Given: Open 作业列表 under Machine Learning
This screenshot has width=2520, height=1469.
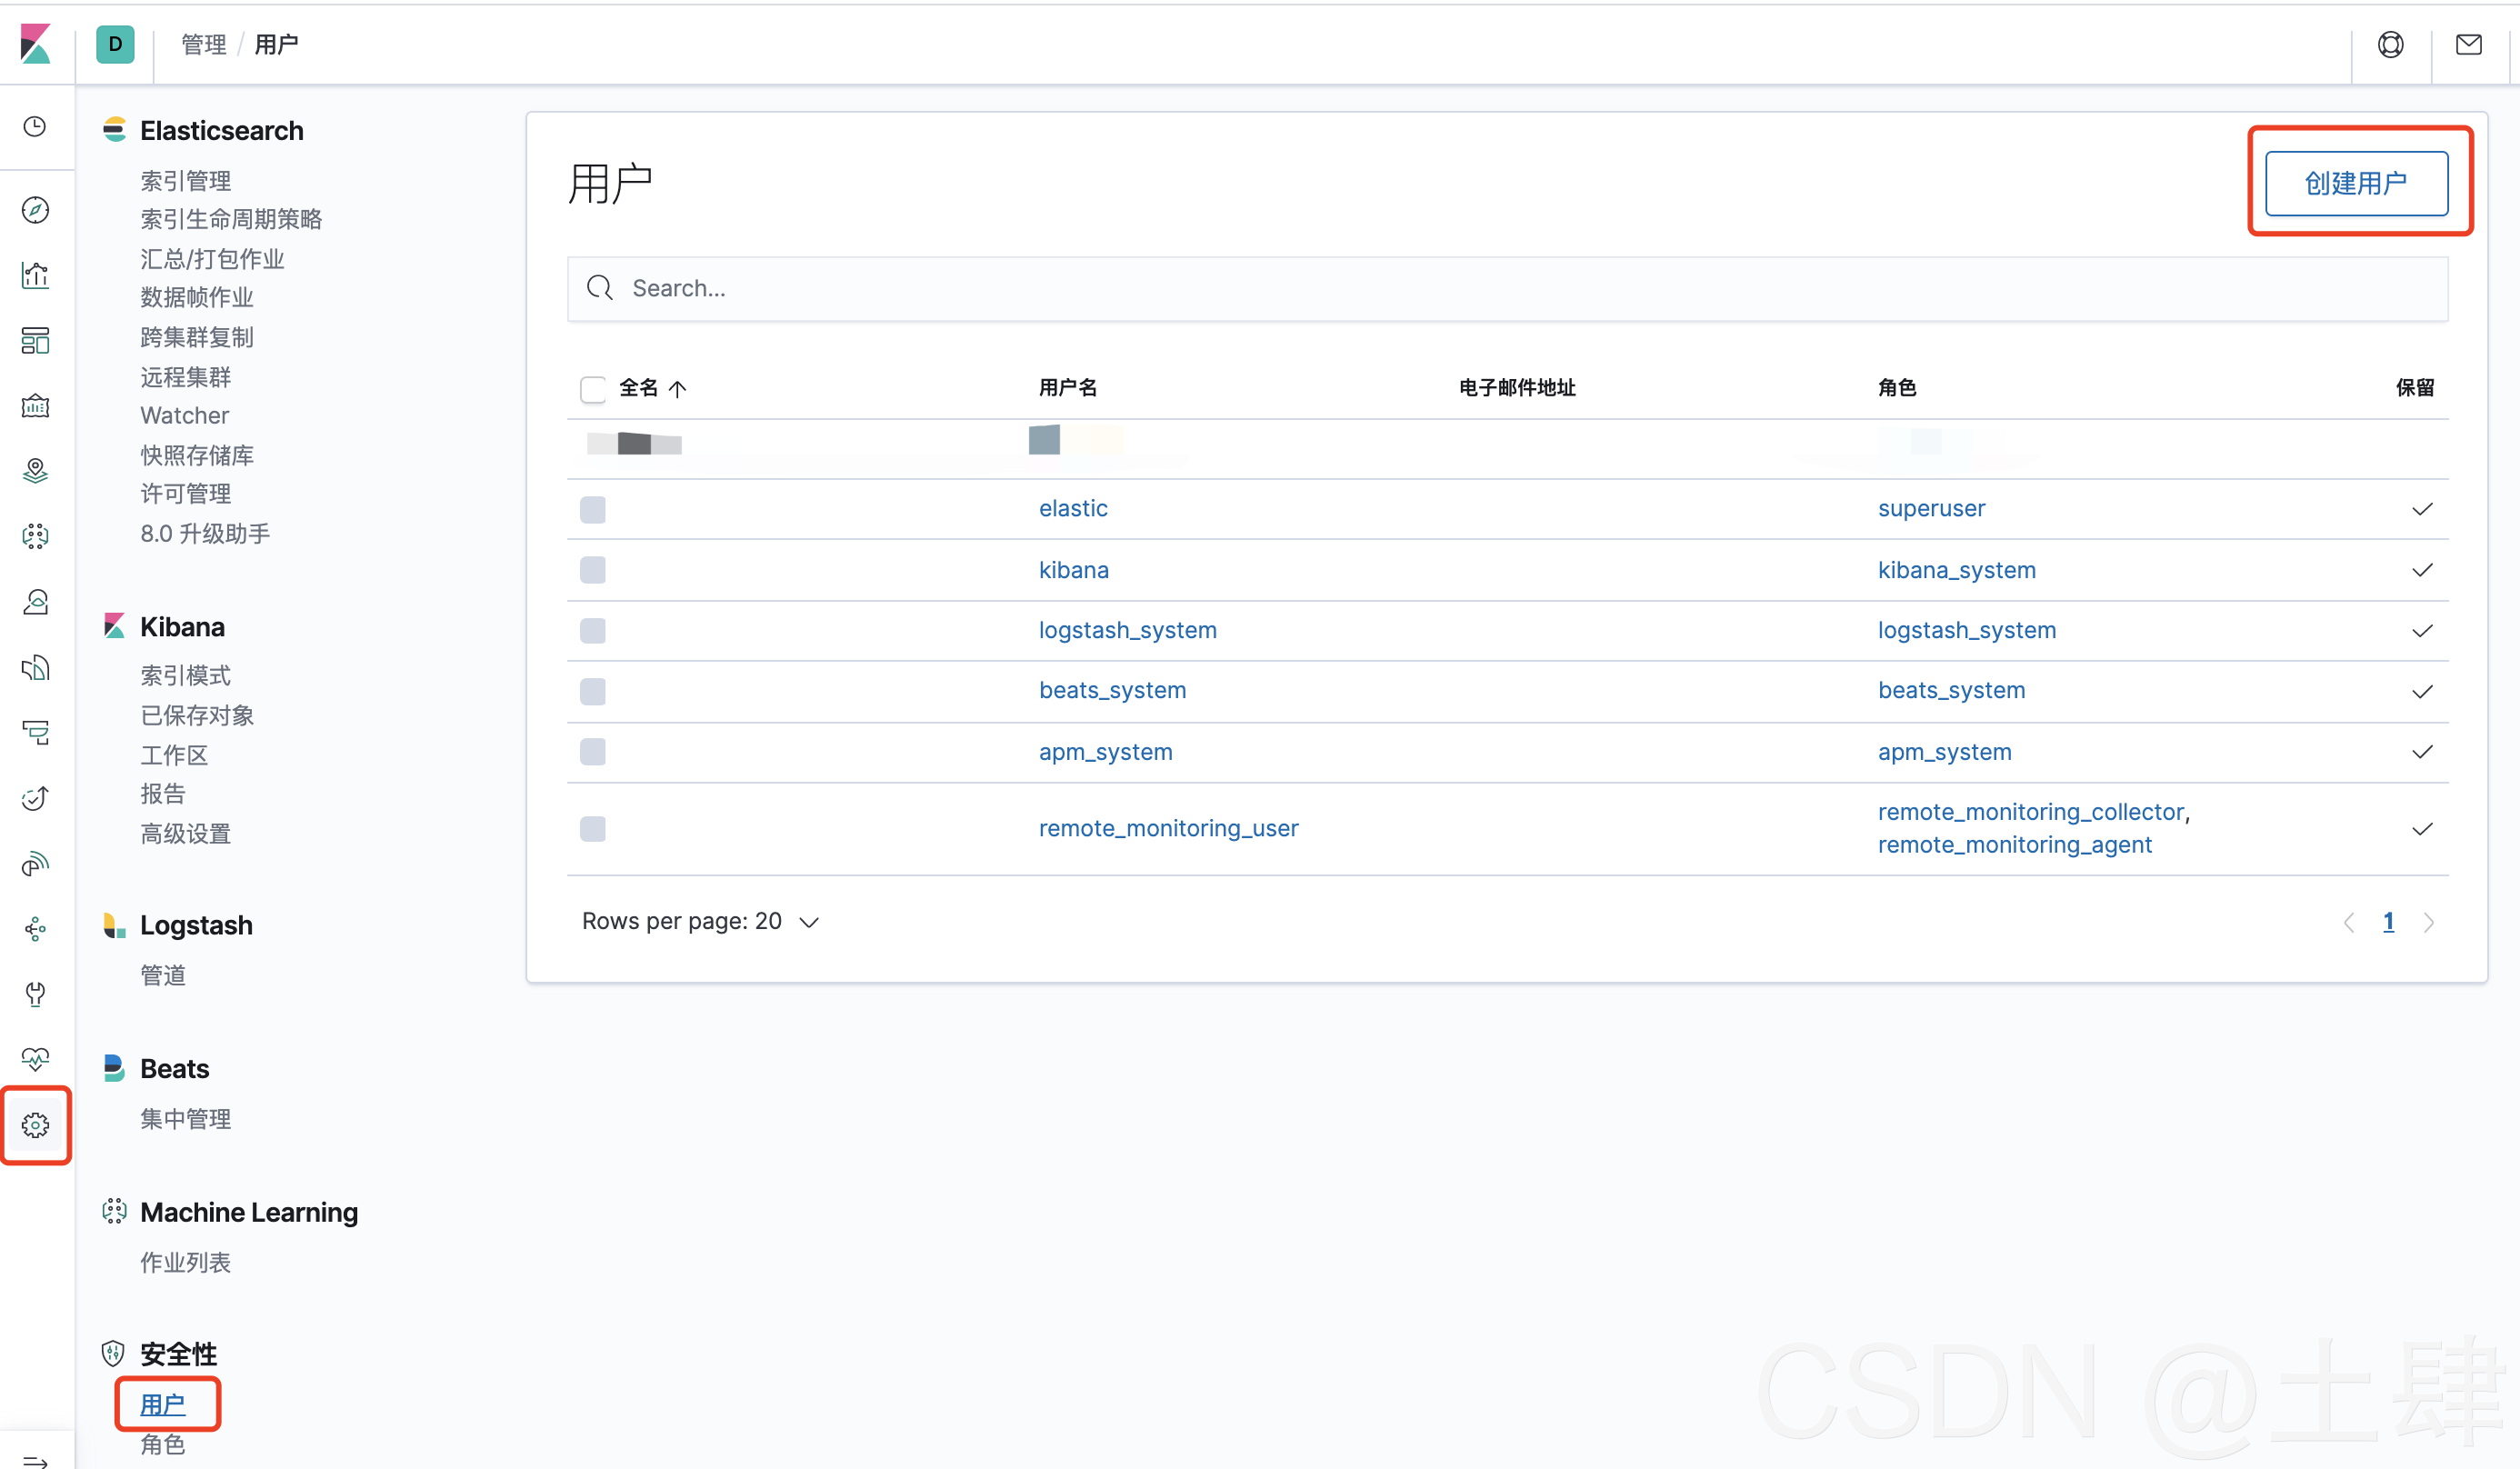Looking at the screenshot, I should coord(185,1262).
